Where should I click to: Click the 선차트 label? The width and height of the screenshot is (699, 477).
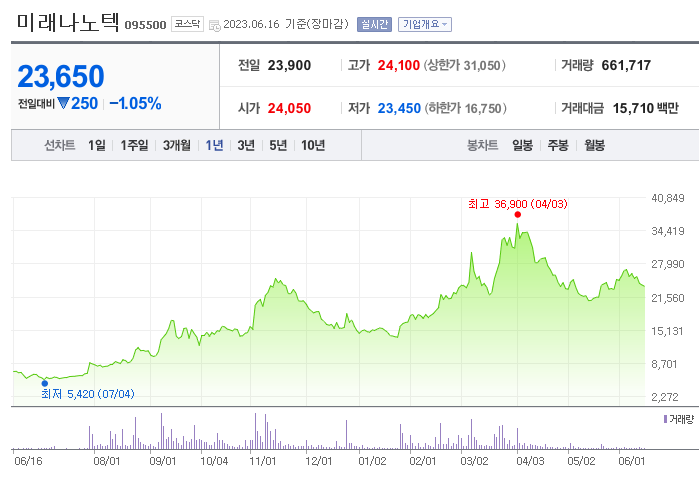[x=60, y=145]
